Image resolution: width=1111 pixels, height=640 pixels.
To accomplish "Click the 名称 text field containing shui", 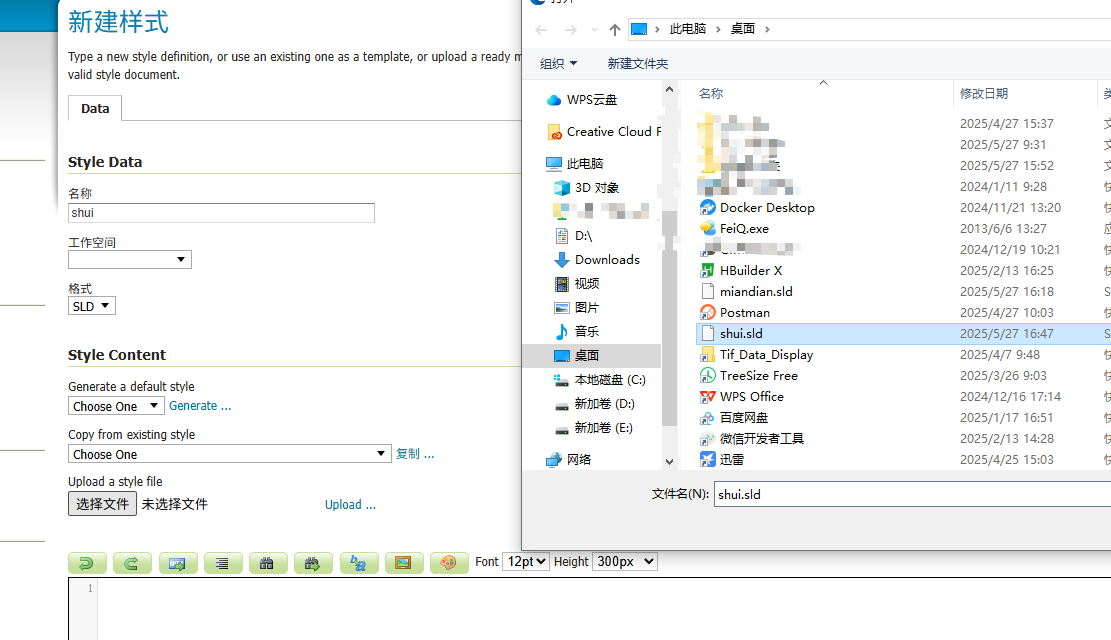I will click(x=221, y=213).
